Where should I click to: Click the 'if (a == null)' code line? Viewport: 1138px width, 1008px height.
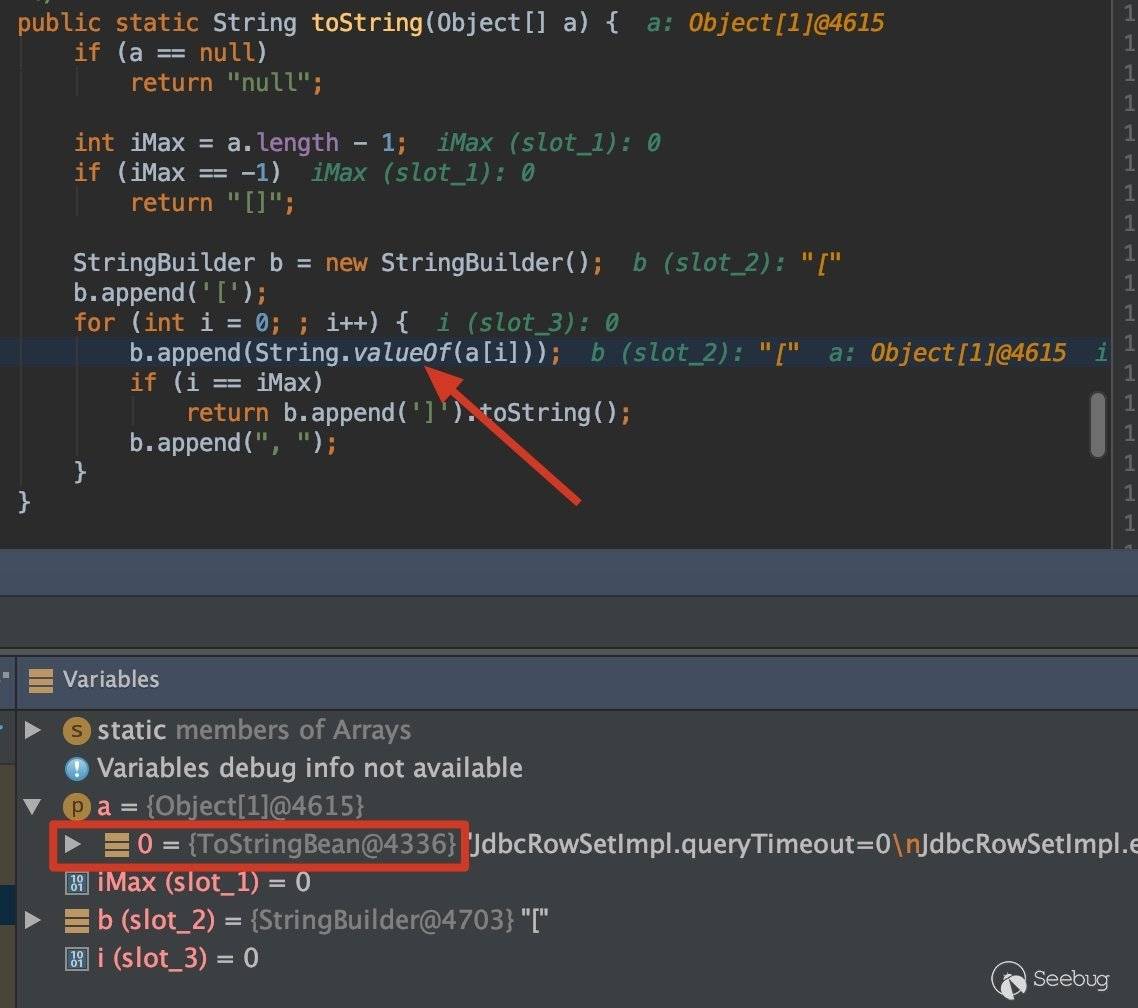point(171,53)
